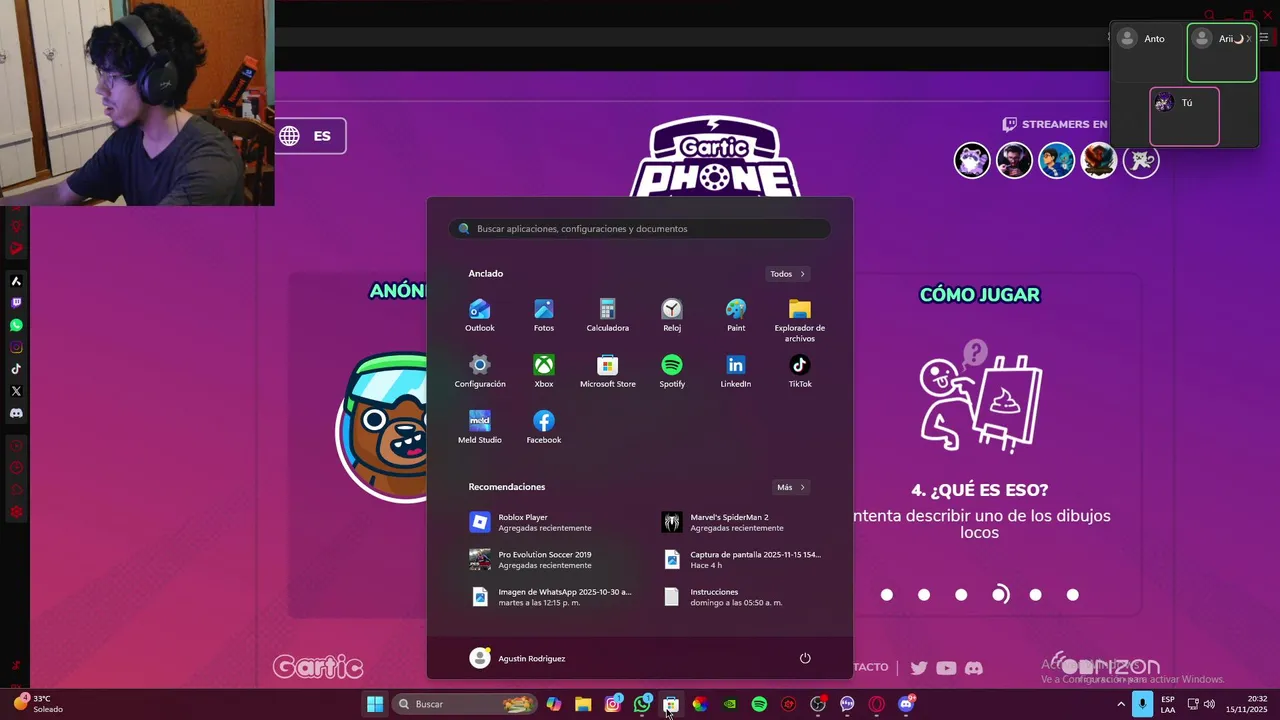Go to first how-to-play carousel dot
1280x720 pixels.
click(887, 595)
